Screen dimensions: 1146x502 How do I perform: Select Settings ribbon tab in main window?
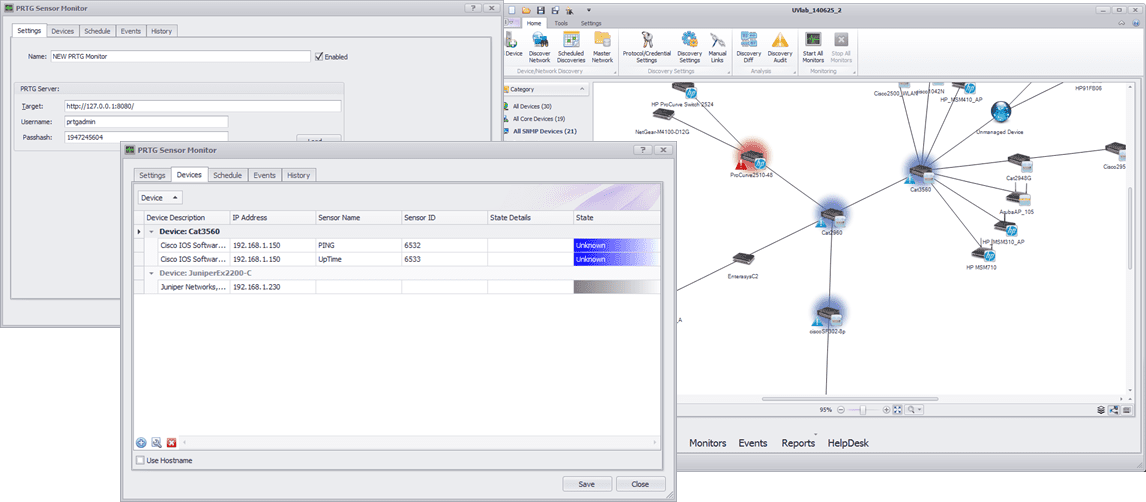(591, 23)
